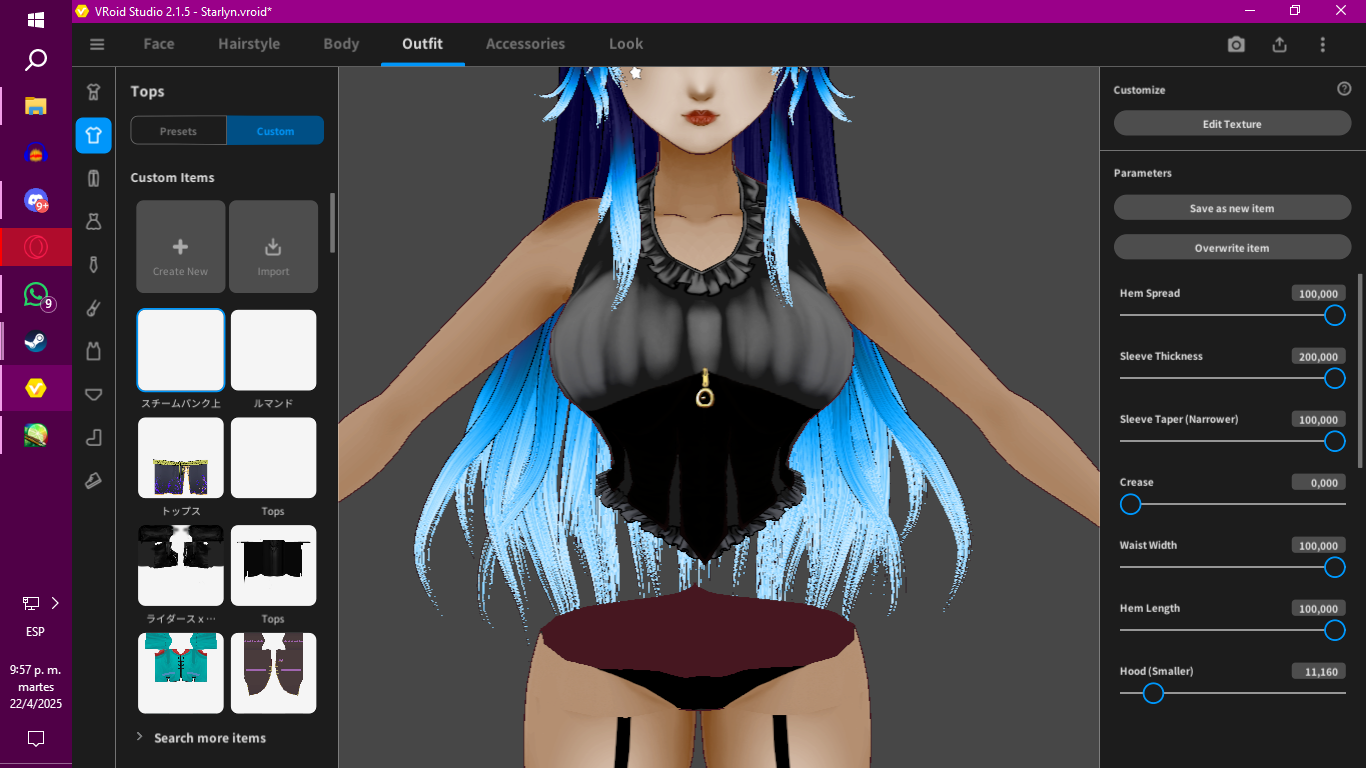Click the Custom Items list scrollbar

(x=333, y=223)
